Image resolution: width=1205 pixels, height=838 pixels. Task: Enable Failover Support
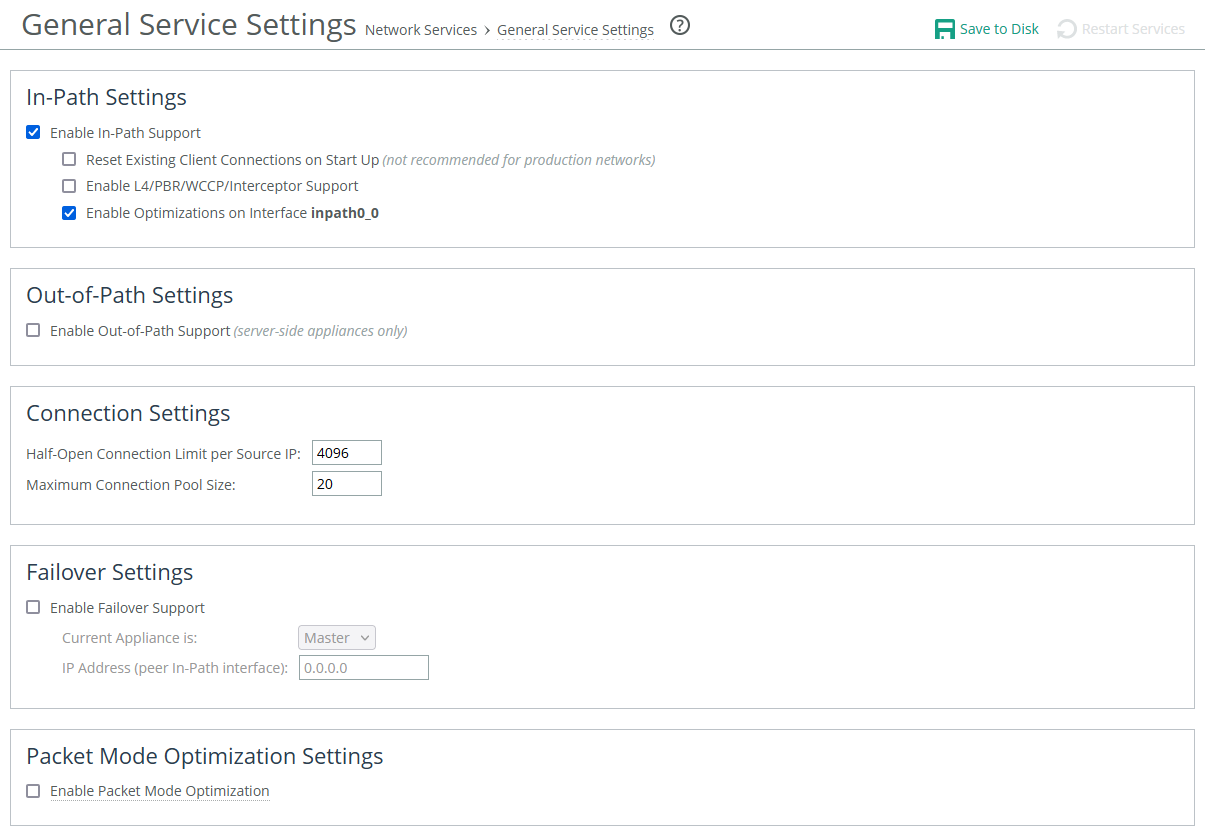tap(33, 607)
